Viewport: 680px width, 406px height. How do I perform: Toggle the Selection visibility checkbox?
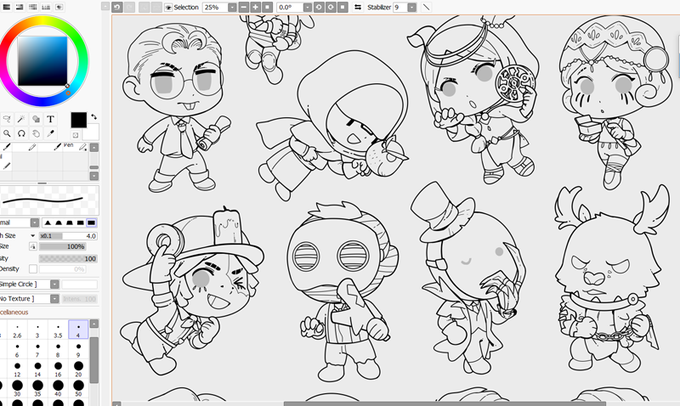[x=169, y=7]
